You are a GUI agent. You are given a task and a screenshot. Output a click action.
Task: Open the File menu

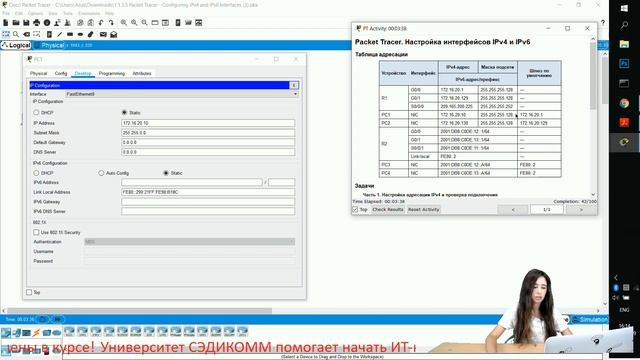point(6,13)
